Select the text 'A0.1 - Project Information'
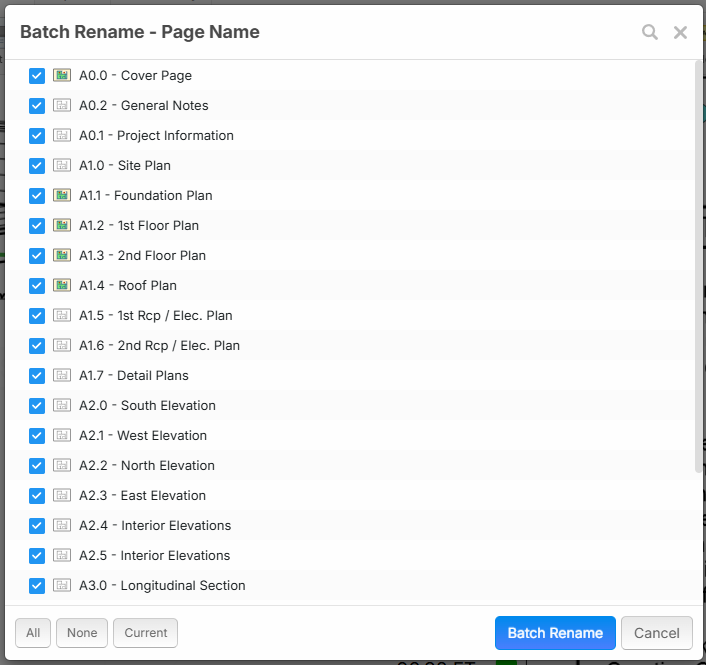 [x=156, y=135]
